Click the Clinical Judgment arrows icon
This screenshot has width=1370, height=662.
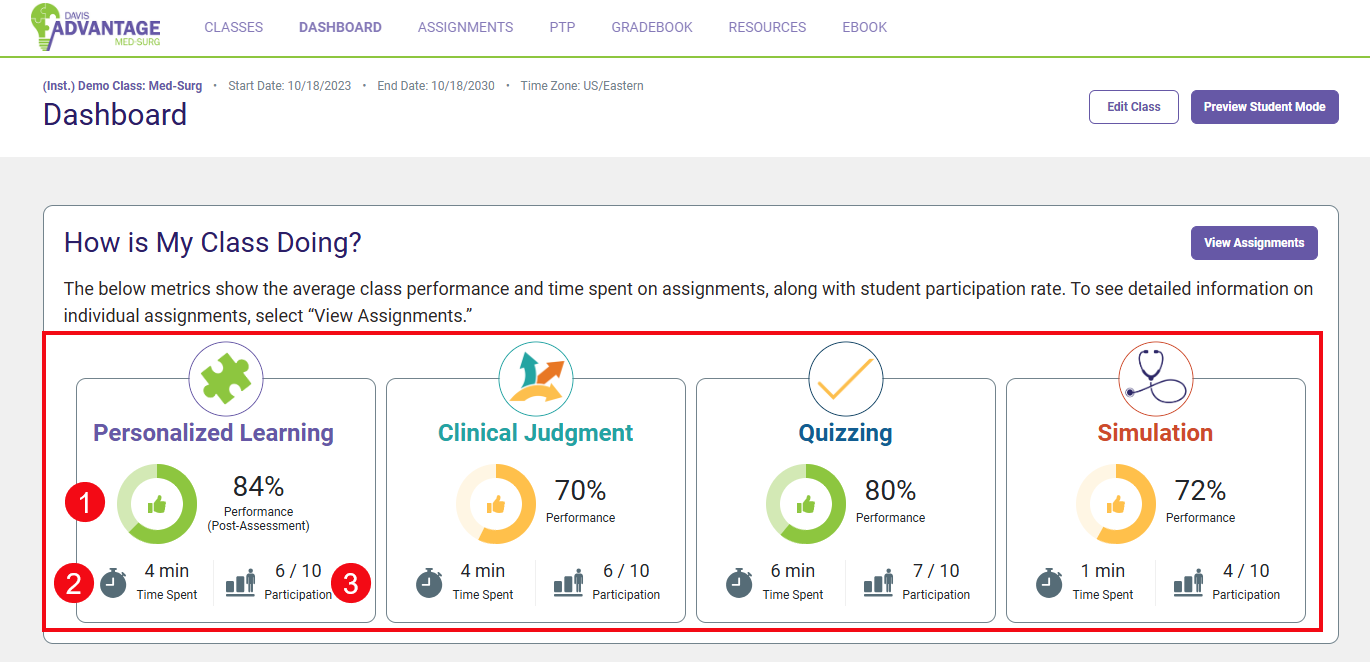535,378
